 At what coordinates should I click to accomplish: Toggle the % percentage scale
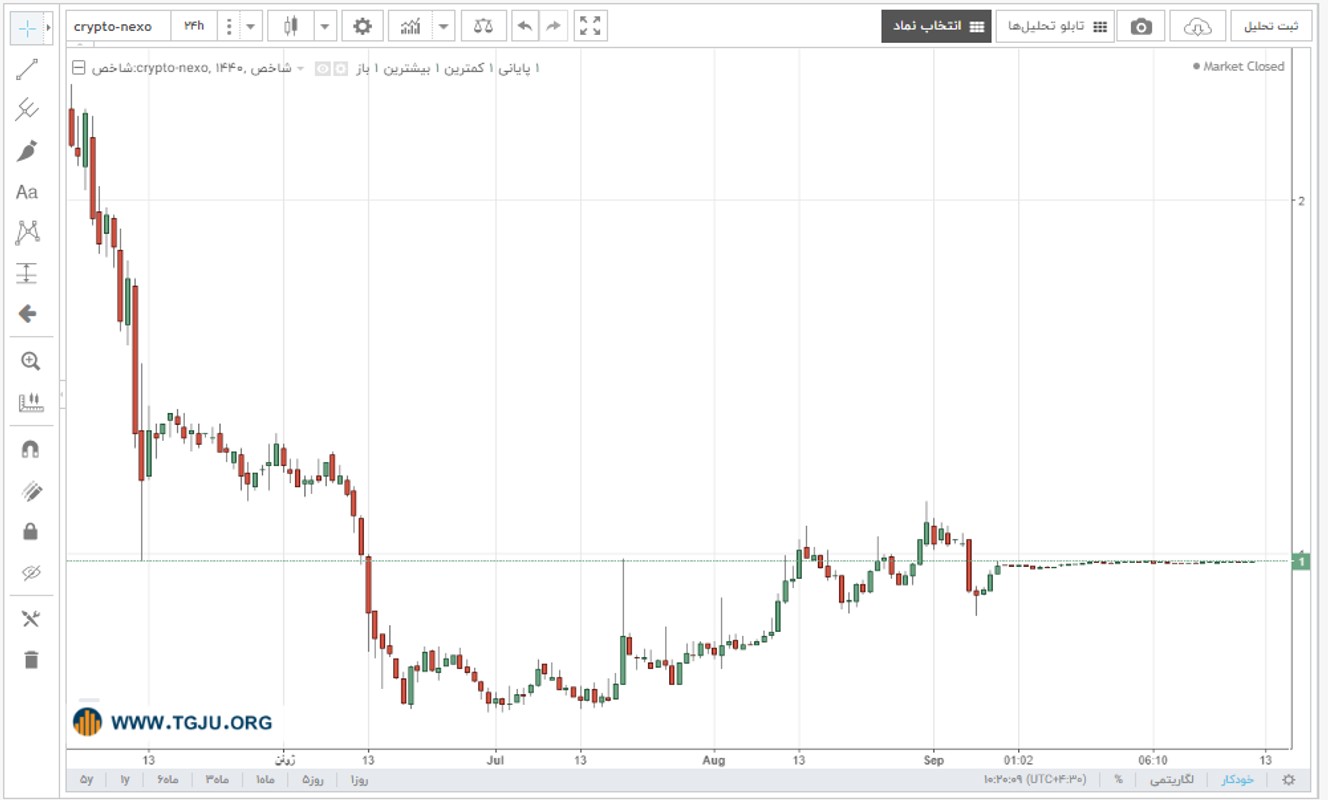click(x=1118, y=779)
